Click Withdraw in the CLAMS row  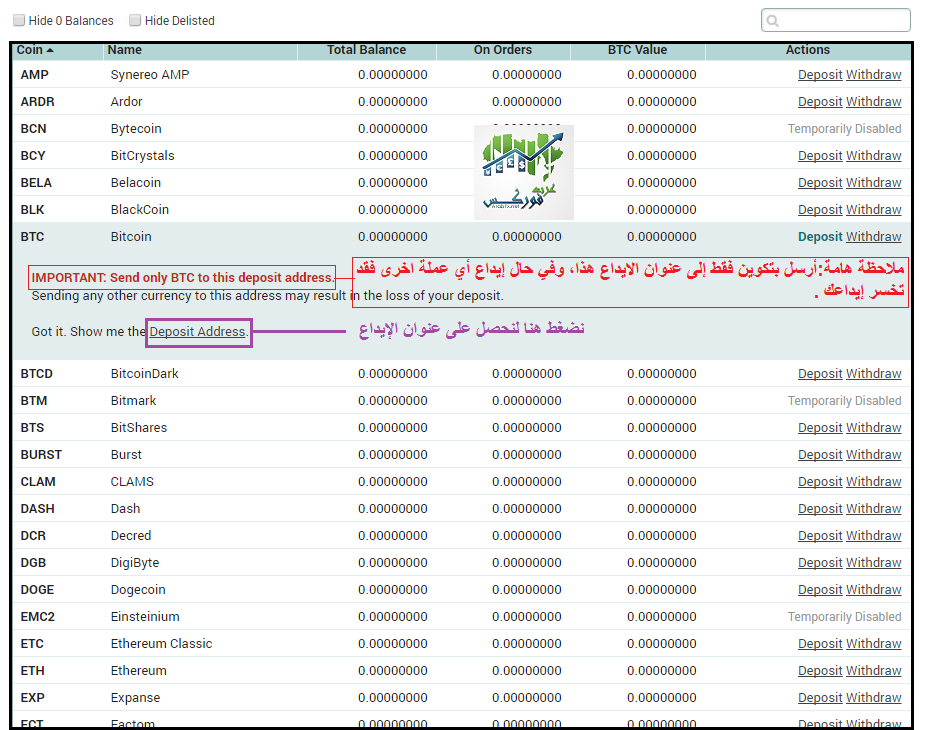pos(874,482)
